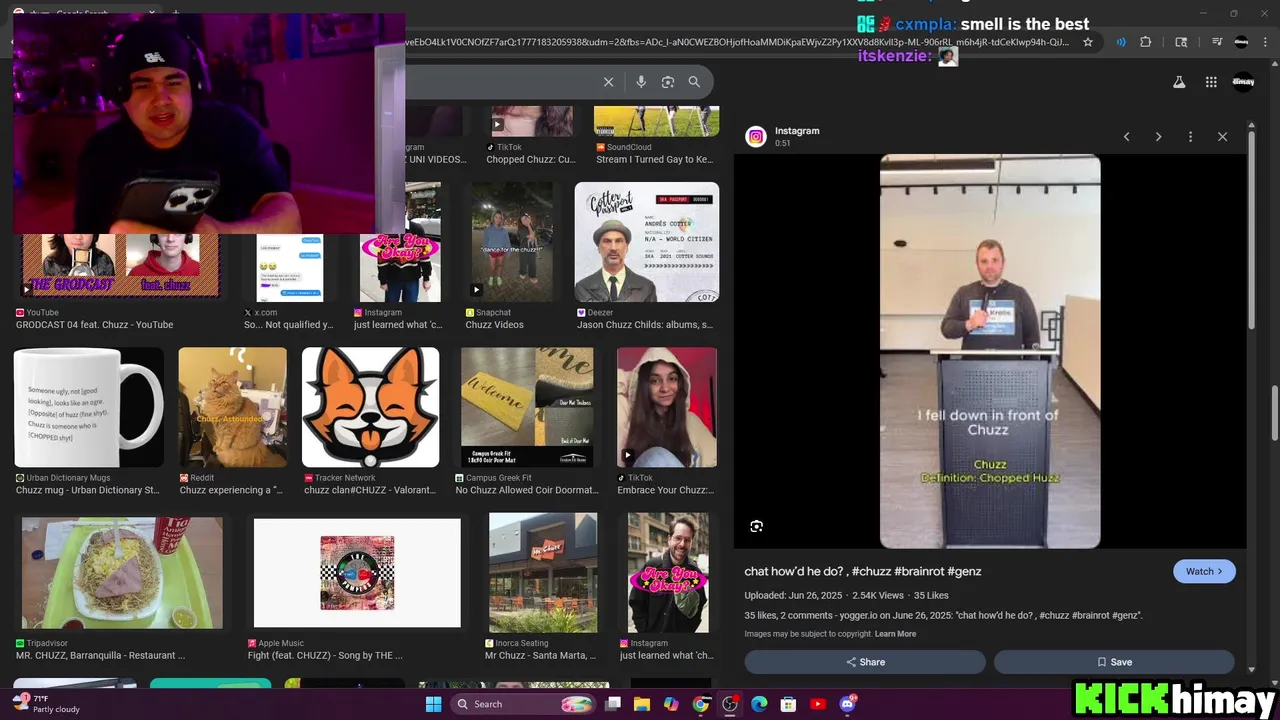Click the 'Chopped Chuzz: Cu...' TikTok caption
1280x720 pixels.
click(x=531, y=160)
